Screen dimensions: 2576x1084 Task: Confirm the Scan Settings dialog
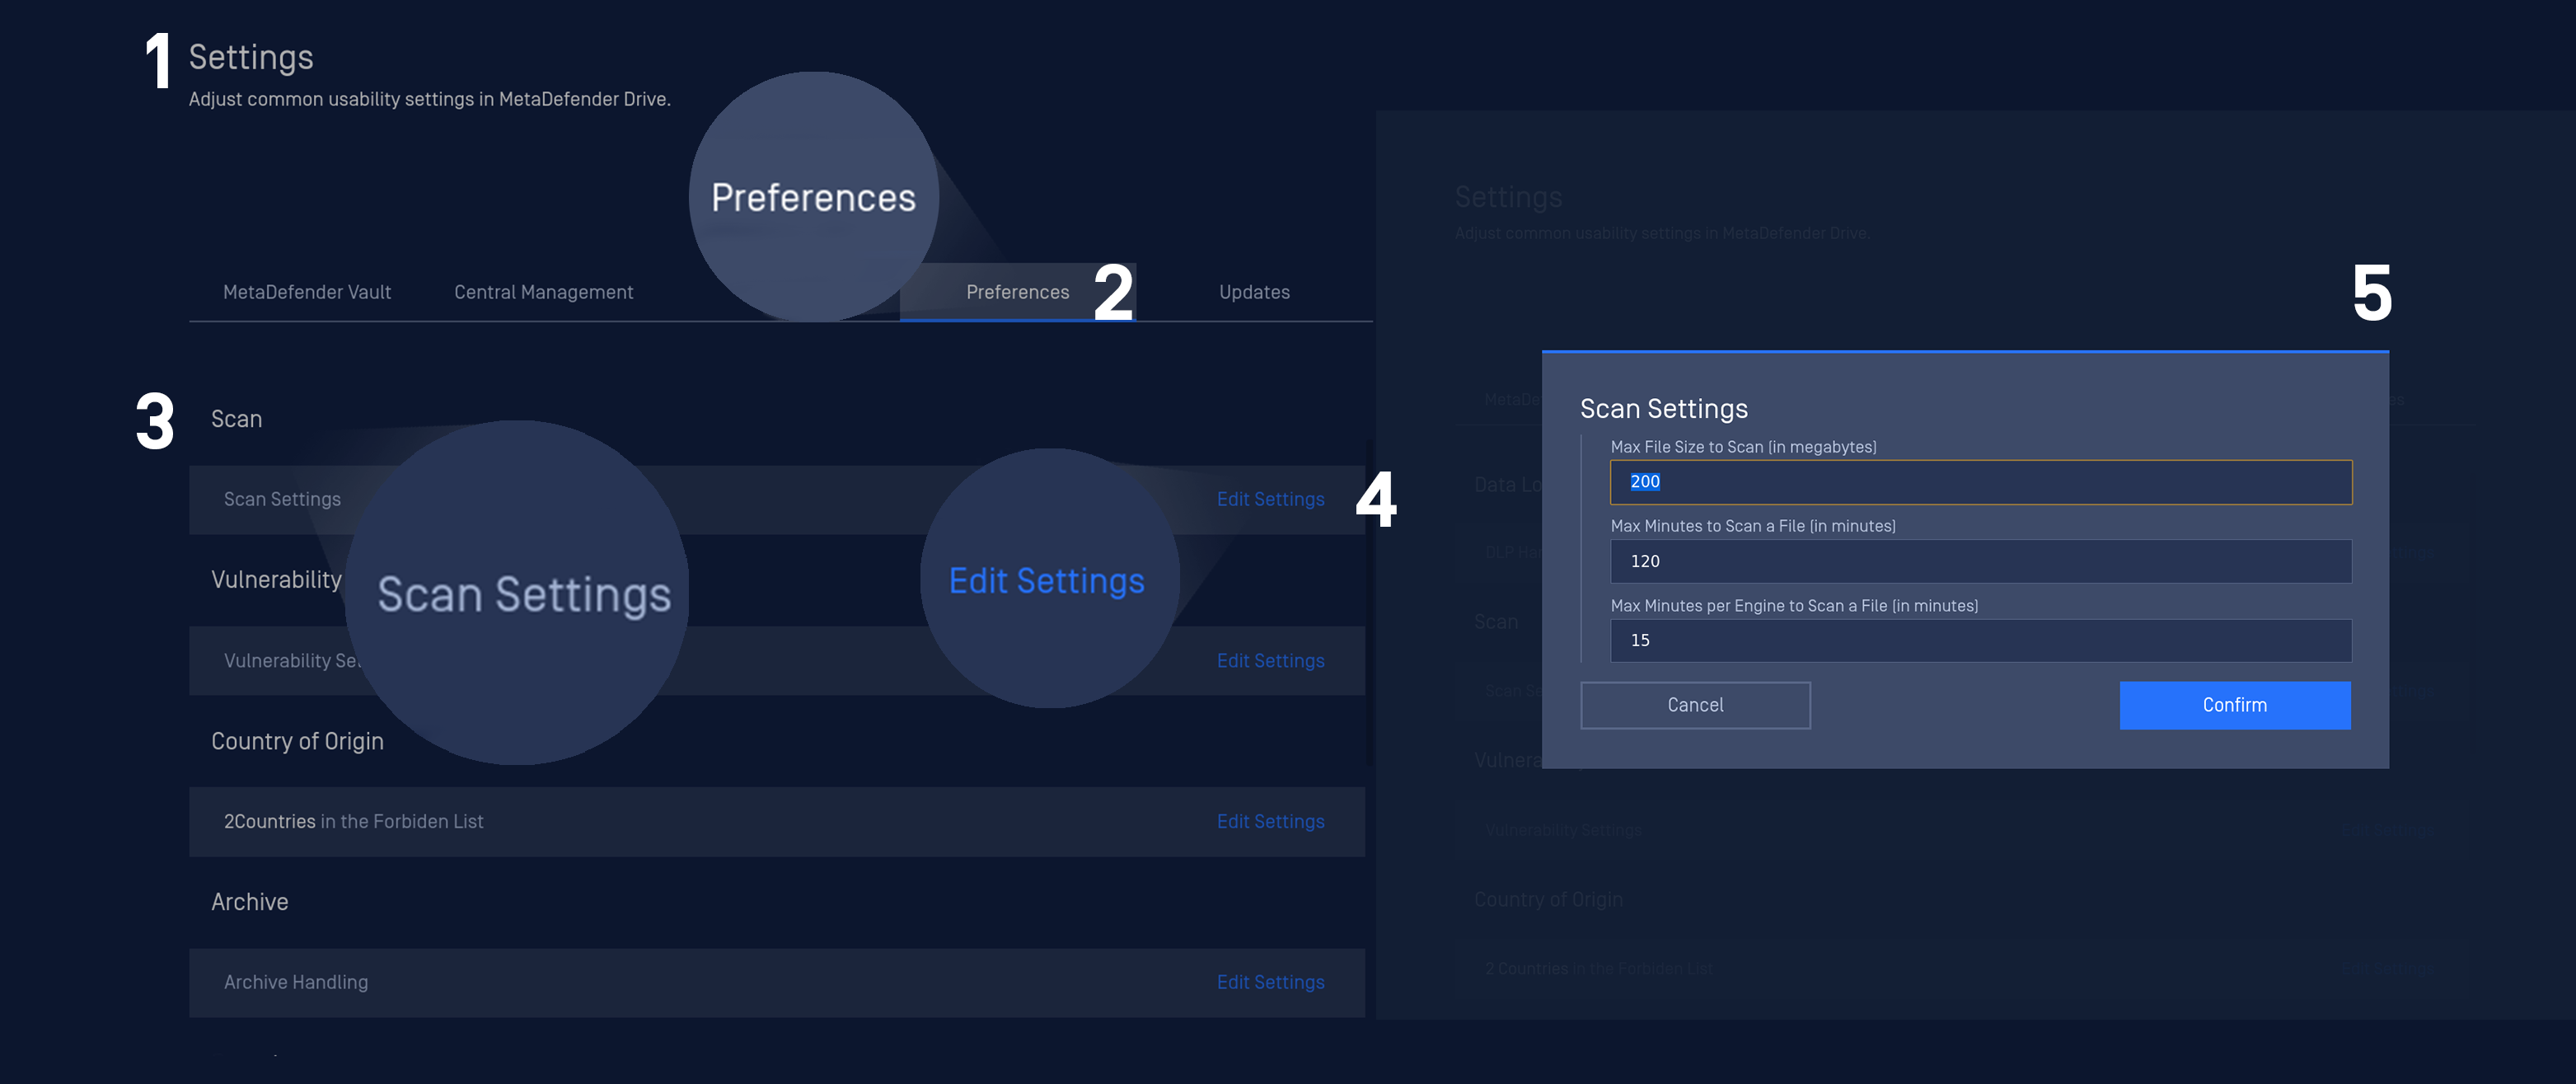click(x=2234, y=705)
